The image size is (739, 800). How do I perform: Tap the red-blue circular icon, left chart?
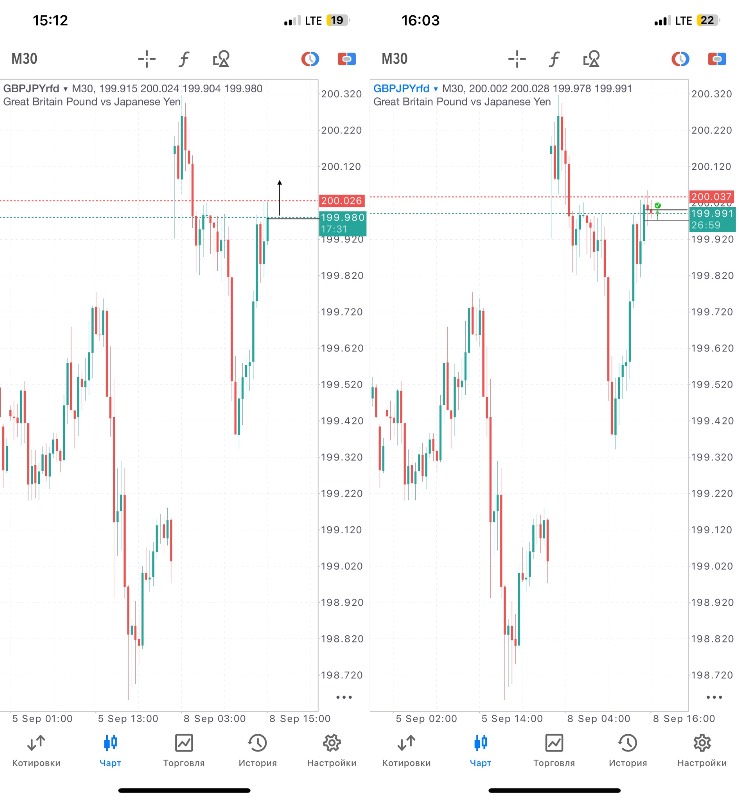[311, 59]
